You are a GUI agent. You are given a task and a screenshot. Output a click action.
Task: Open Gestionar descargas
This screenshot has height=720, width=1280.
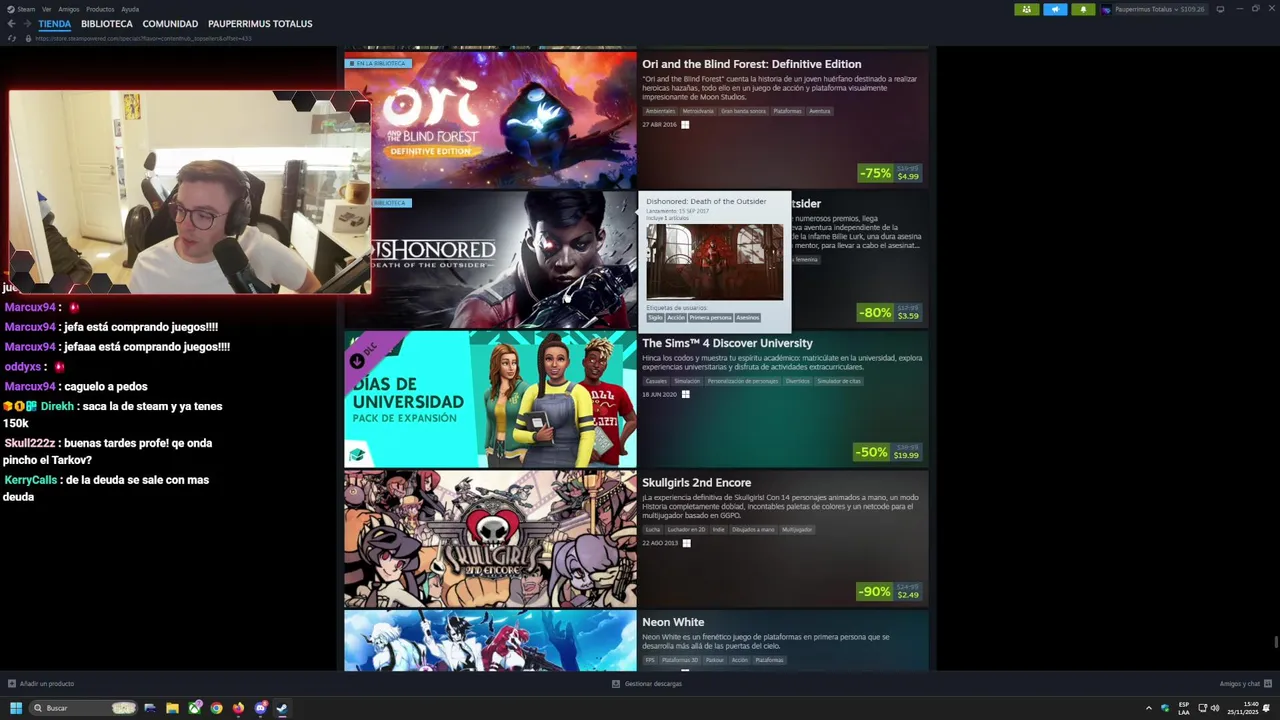(x=647, y=684)
